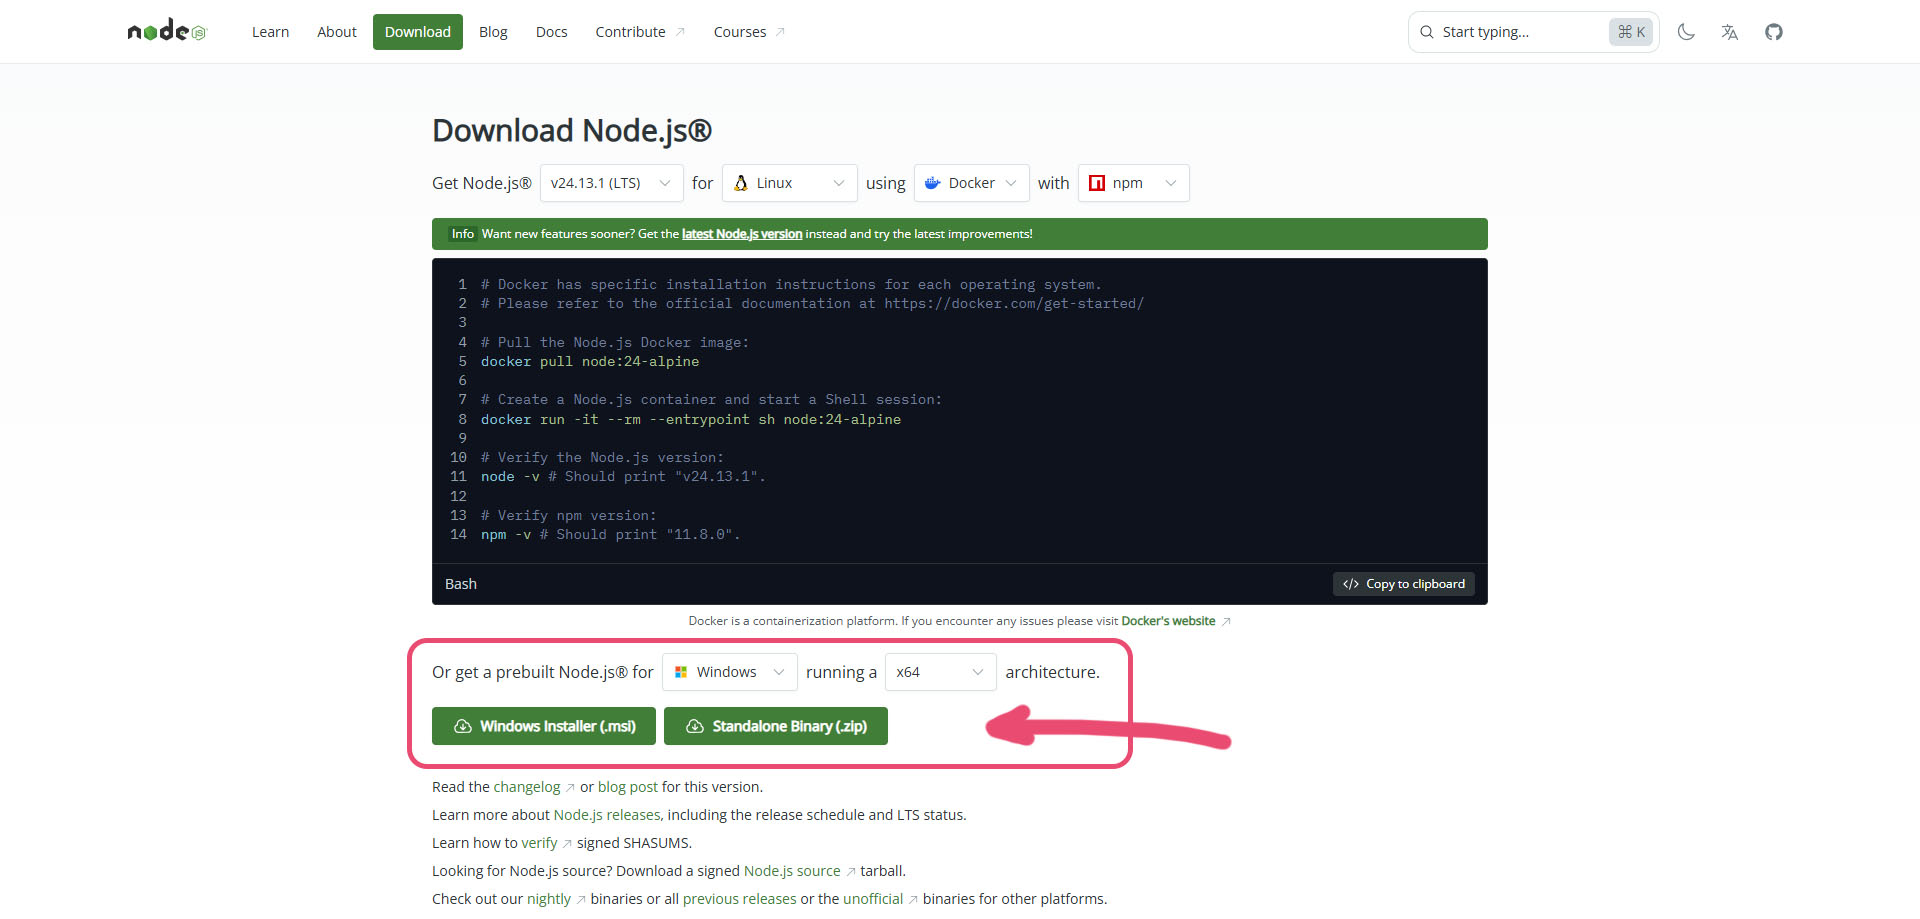Image resolution: width=1920 pixels, height=919 pixels.
Task: Click the Node.js logo
Action: [167, 31]
